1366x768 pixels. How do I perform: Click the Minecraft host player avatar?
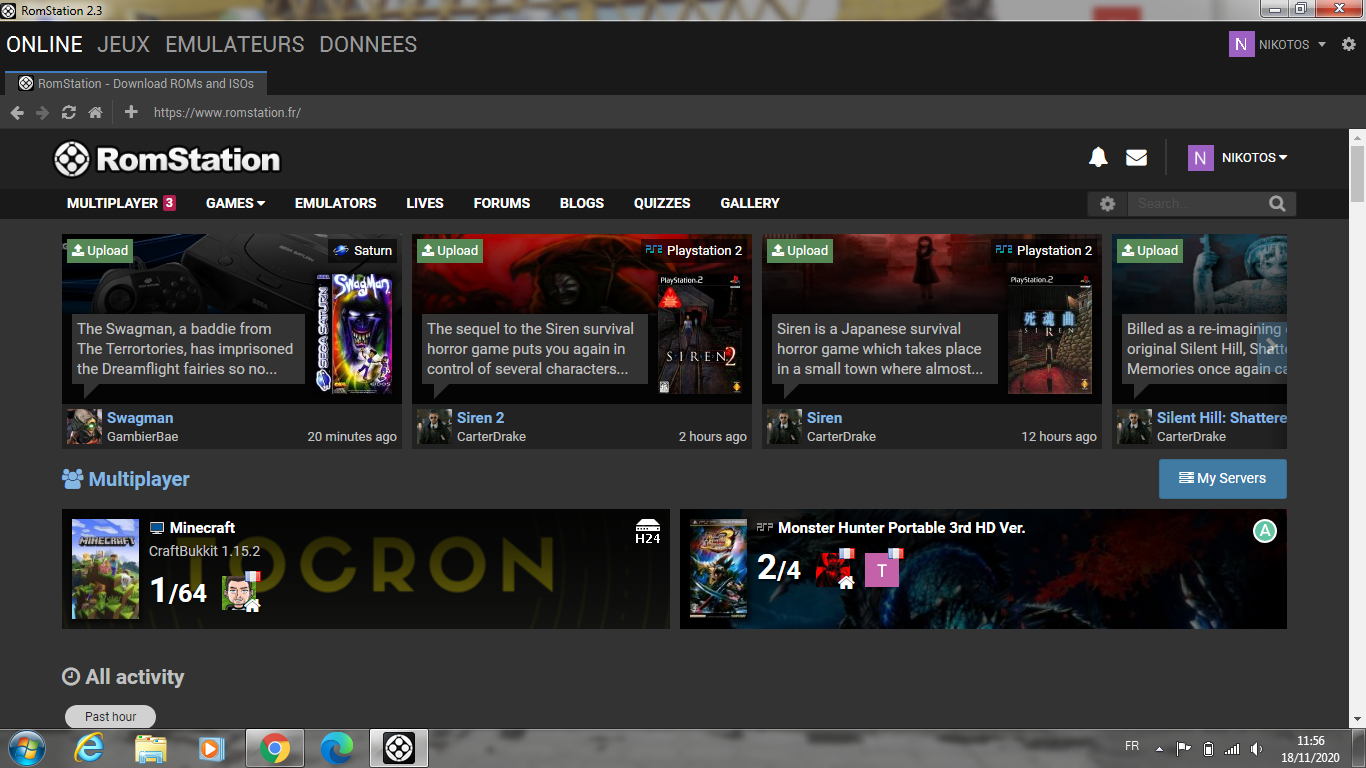(x=240, y=592)
